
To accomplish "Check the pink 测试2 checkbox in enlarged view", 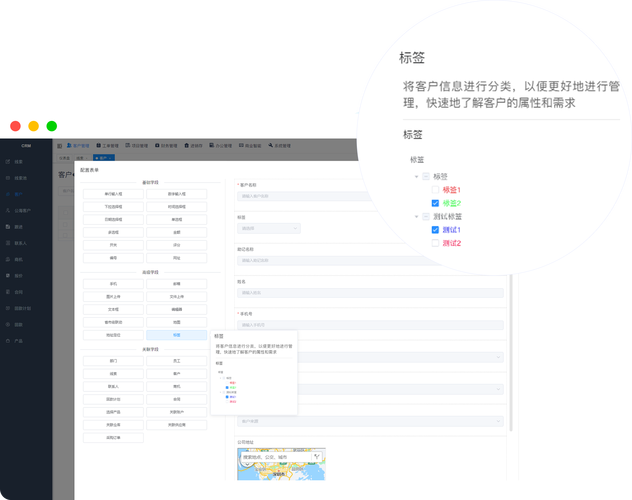I will (435, 243).
